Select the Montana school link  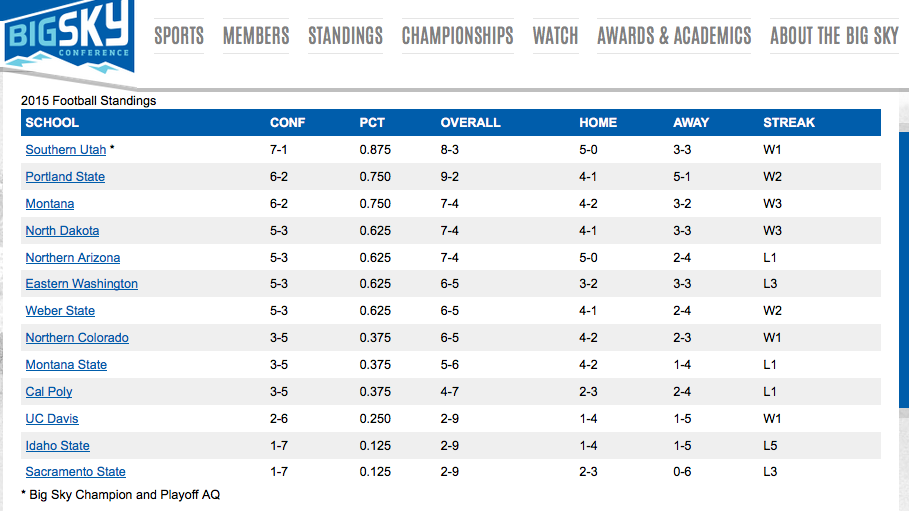point(50,204)
